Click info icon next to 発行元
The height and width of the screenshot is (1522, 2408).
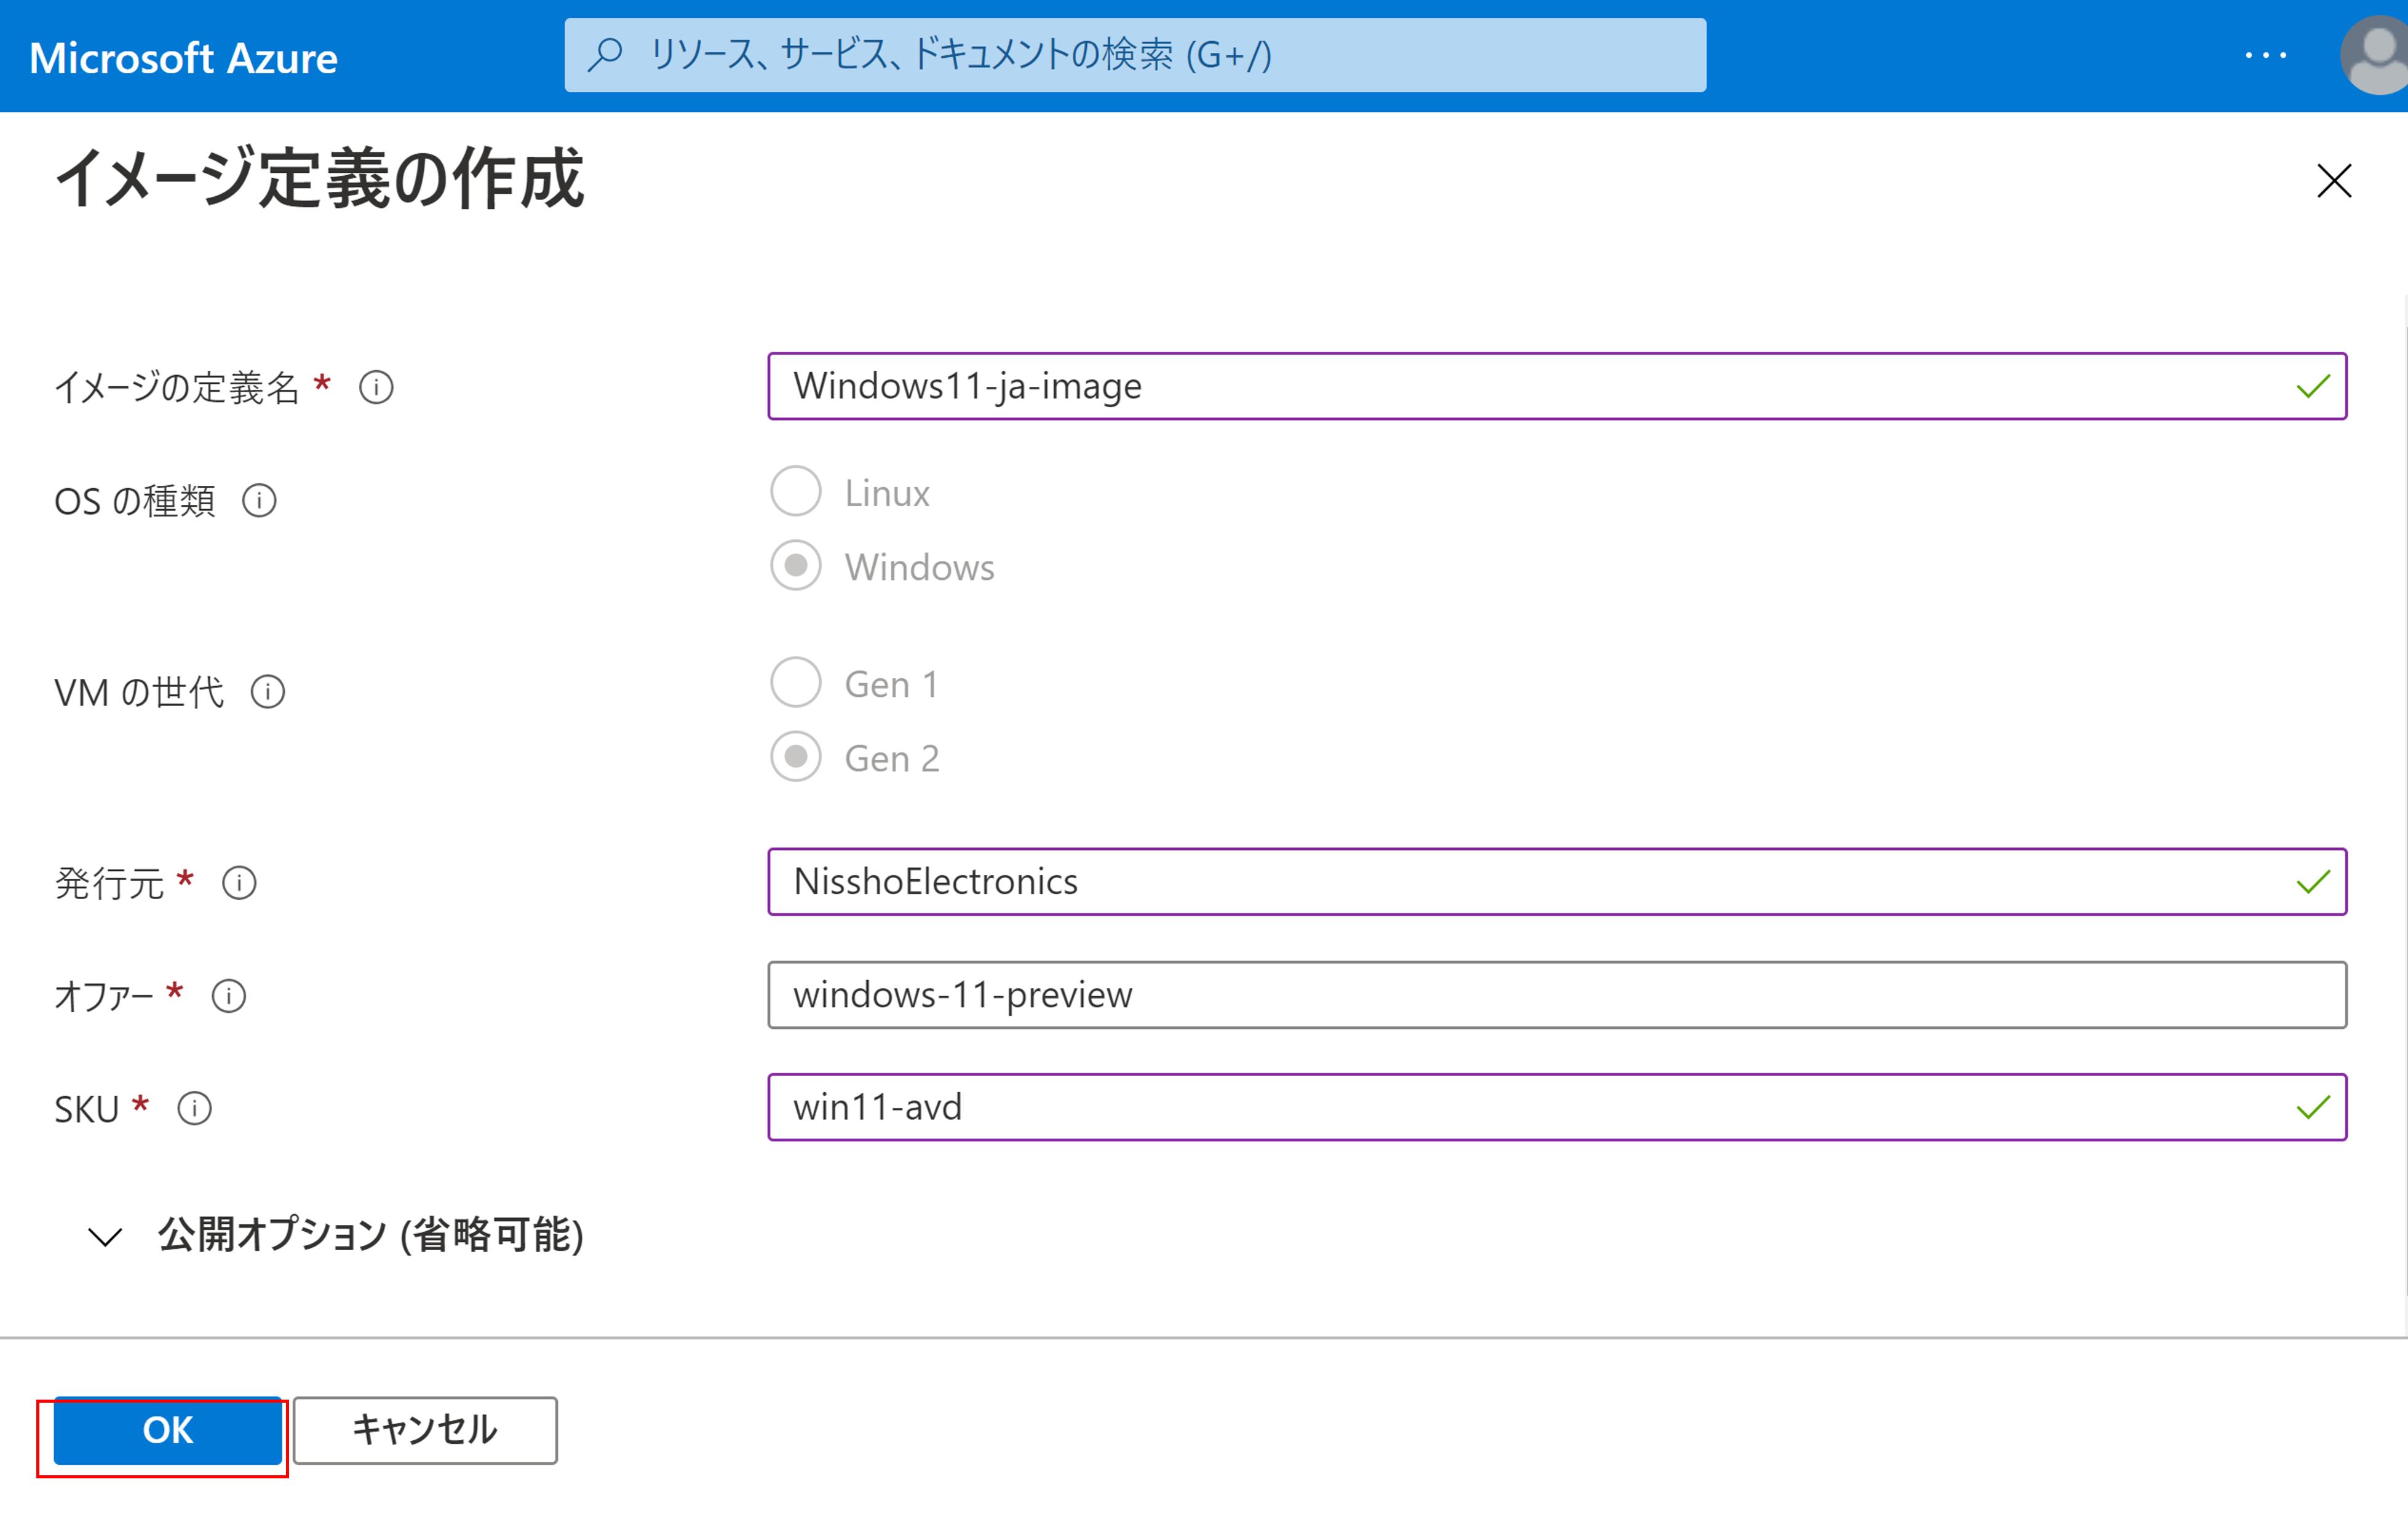[239, 883]
